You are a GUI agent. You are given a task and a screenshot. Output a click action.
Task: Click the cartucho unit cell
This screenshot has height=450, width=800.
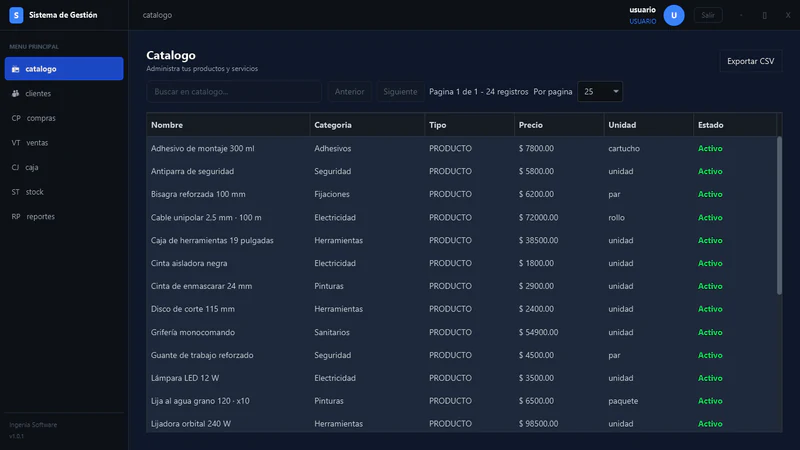point(624,148)
